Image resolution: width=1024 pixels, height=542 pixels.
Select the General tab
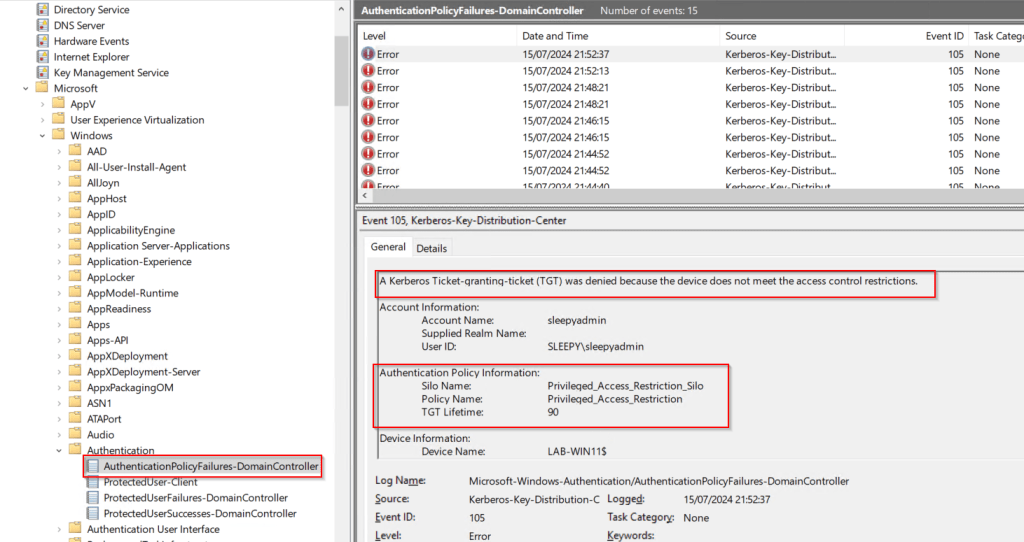388,247
